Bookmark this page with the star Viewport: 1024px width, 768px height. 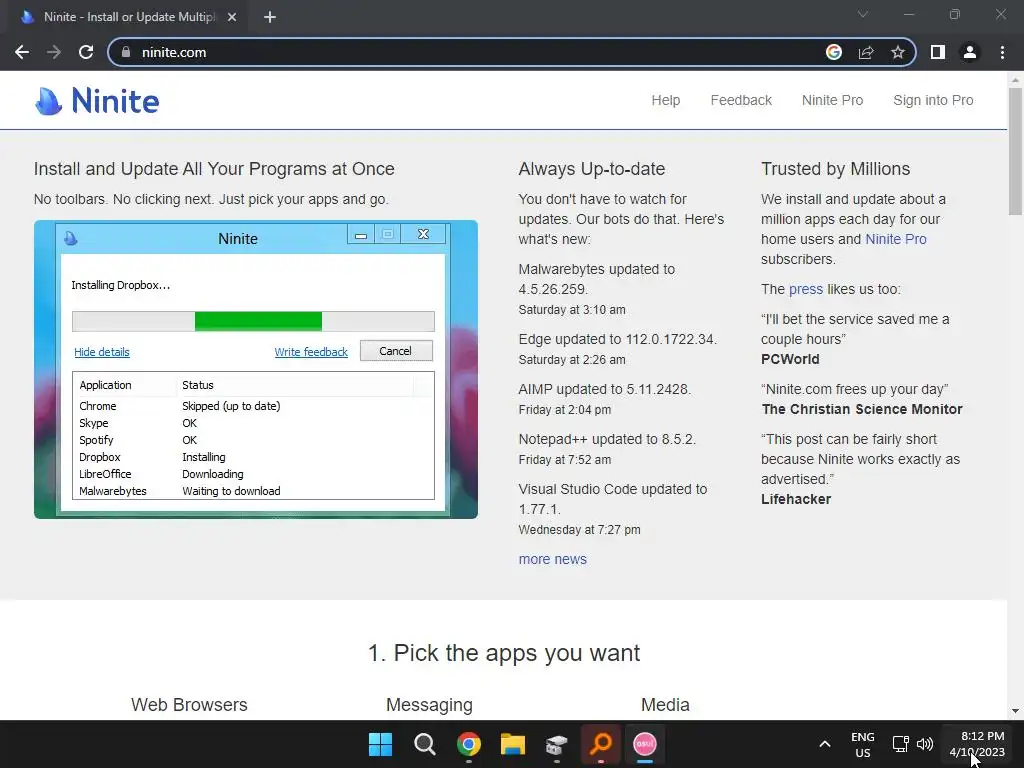(x=898, y=52)
